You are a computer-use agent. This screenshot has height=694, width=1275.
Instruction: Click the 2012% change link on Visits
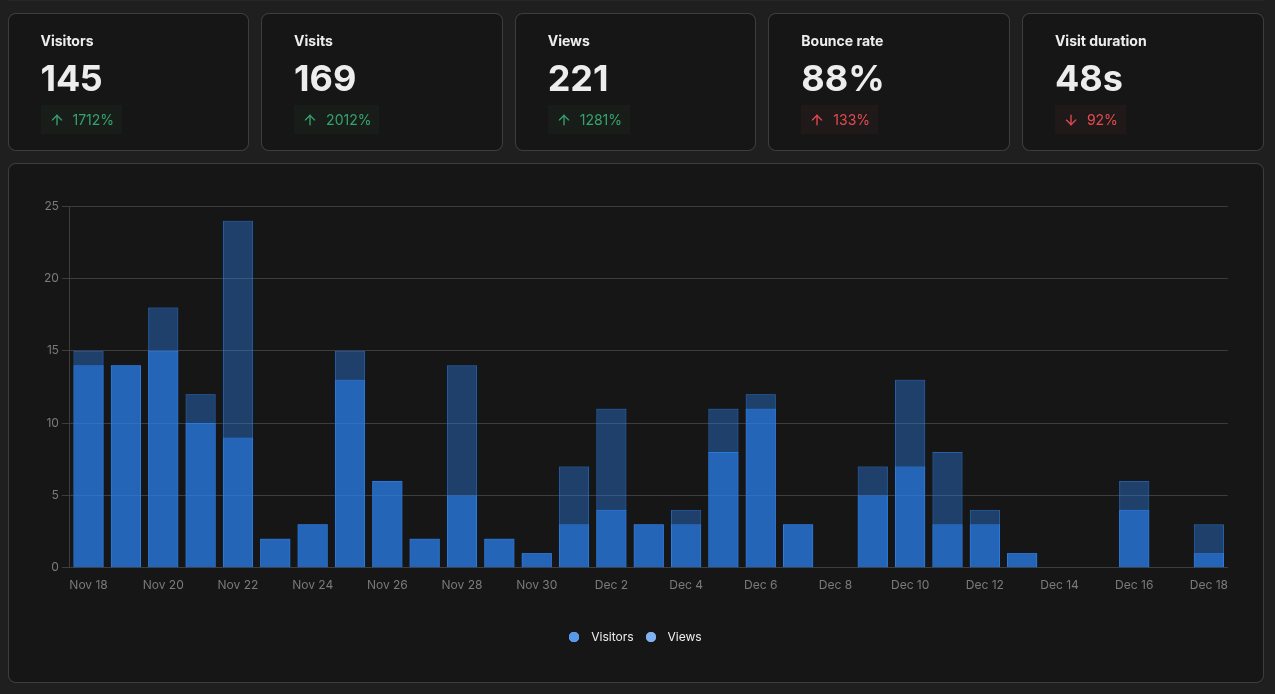[336, 119]
